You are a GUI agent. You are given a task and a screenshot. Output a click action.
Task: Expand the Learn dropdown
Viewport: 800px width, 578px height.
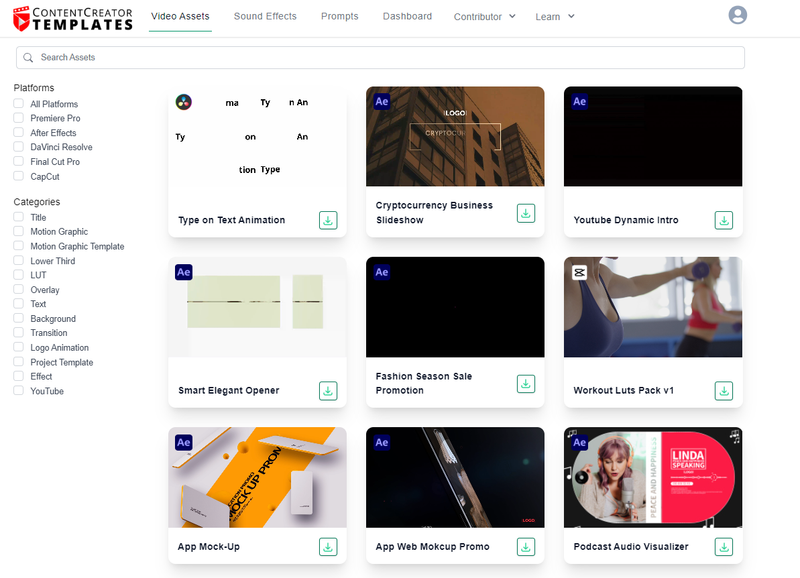click(554, 16)
